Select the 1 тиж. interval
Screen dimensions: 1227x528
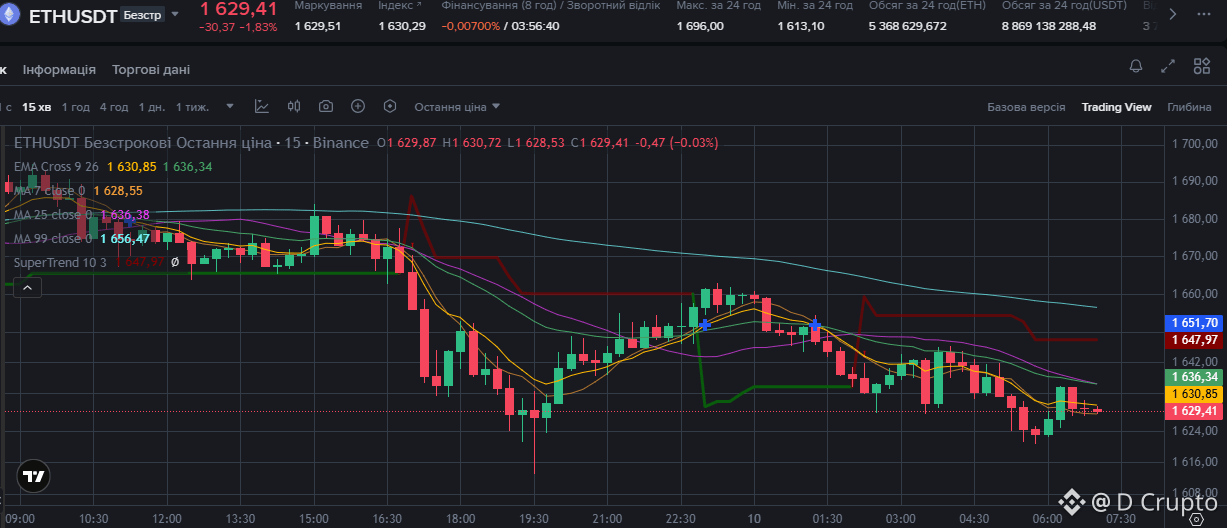pyautogui.click(x=192, y=107)
